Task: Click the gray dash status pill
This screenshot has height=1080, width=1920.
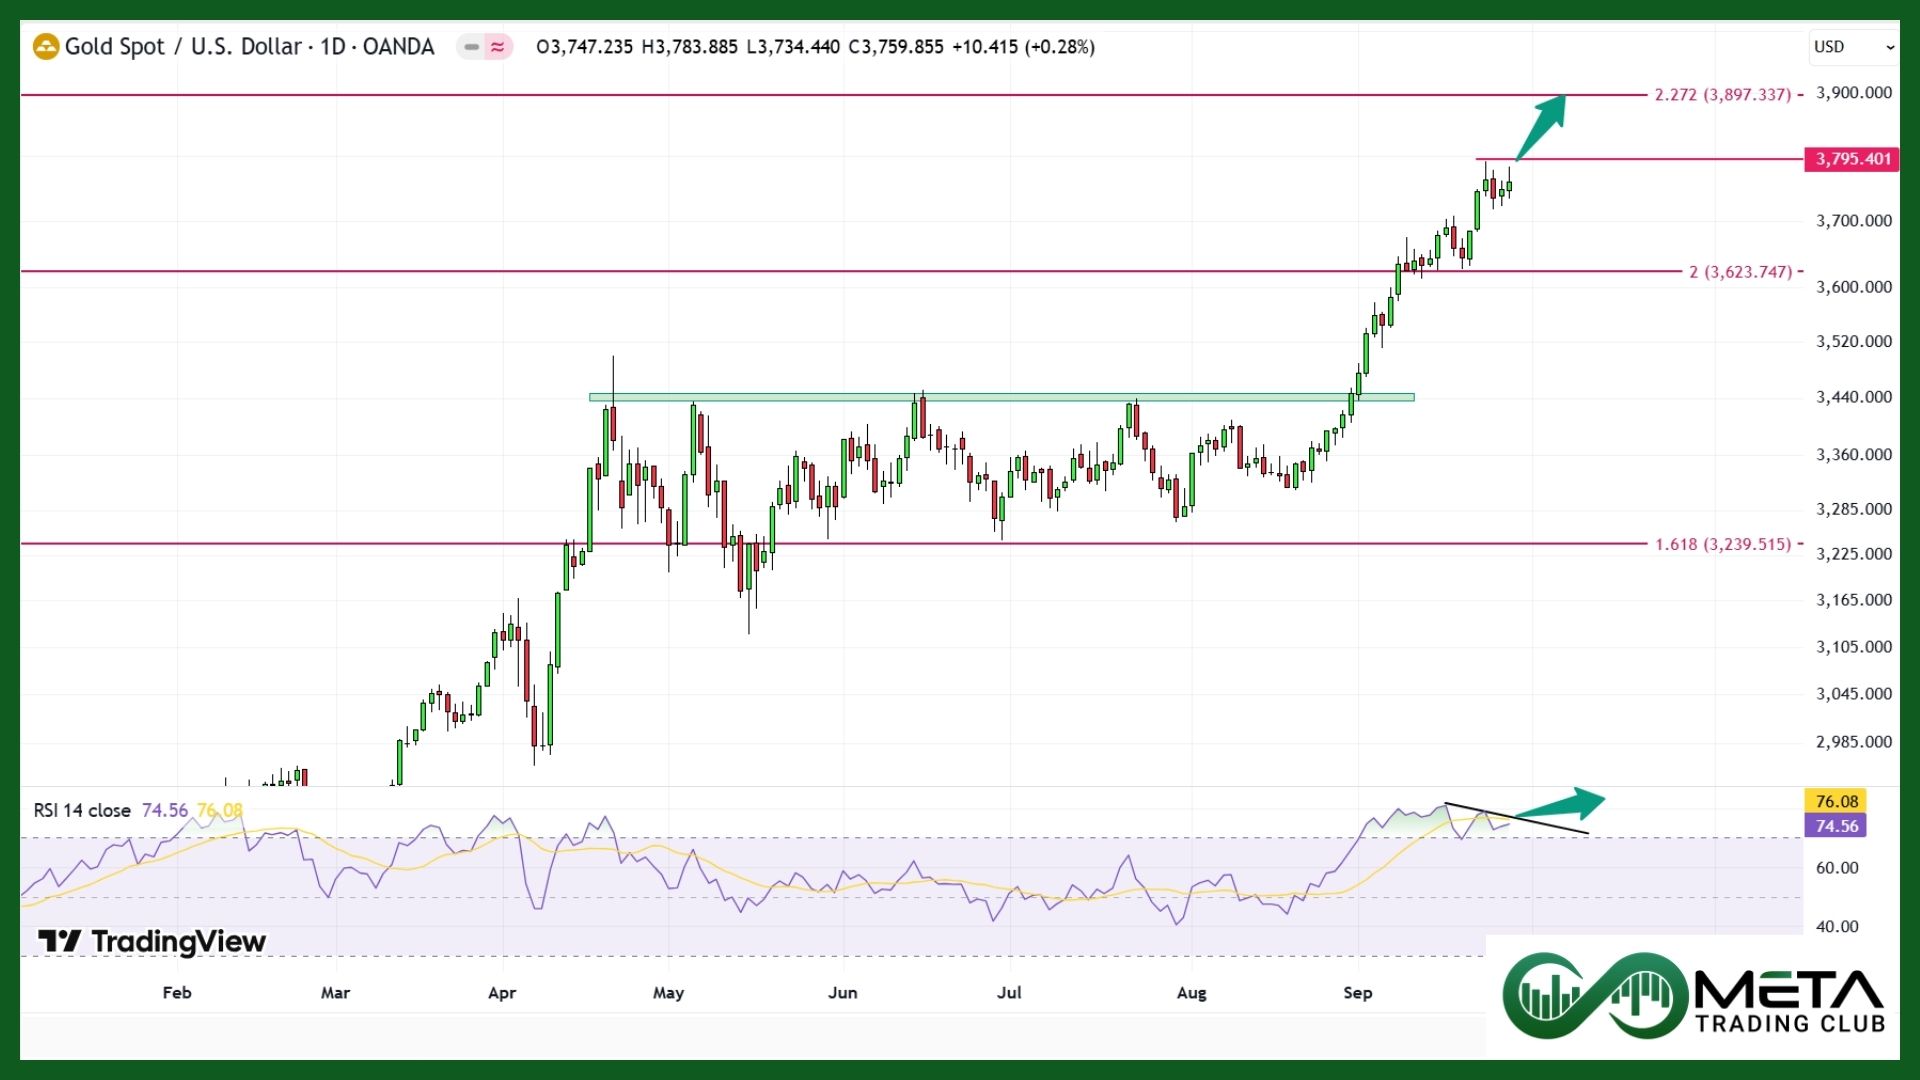Action: click(x=471, y=47)
